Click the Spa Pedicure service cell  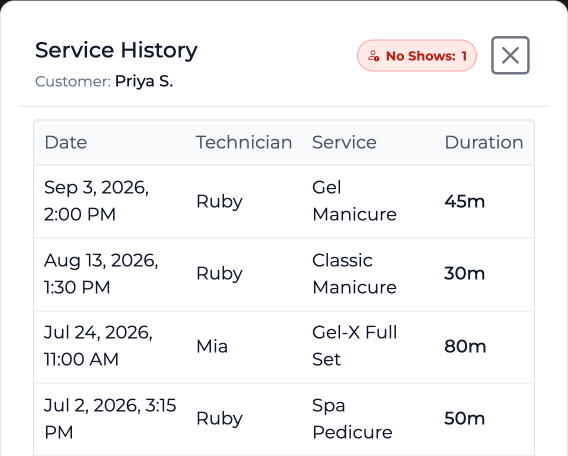pos(352,418)
